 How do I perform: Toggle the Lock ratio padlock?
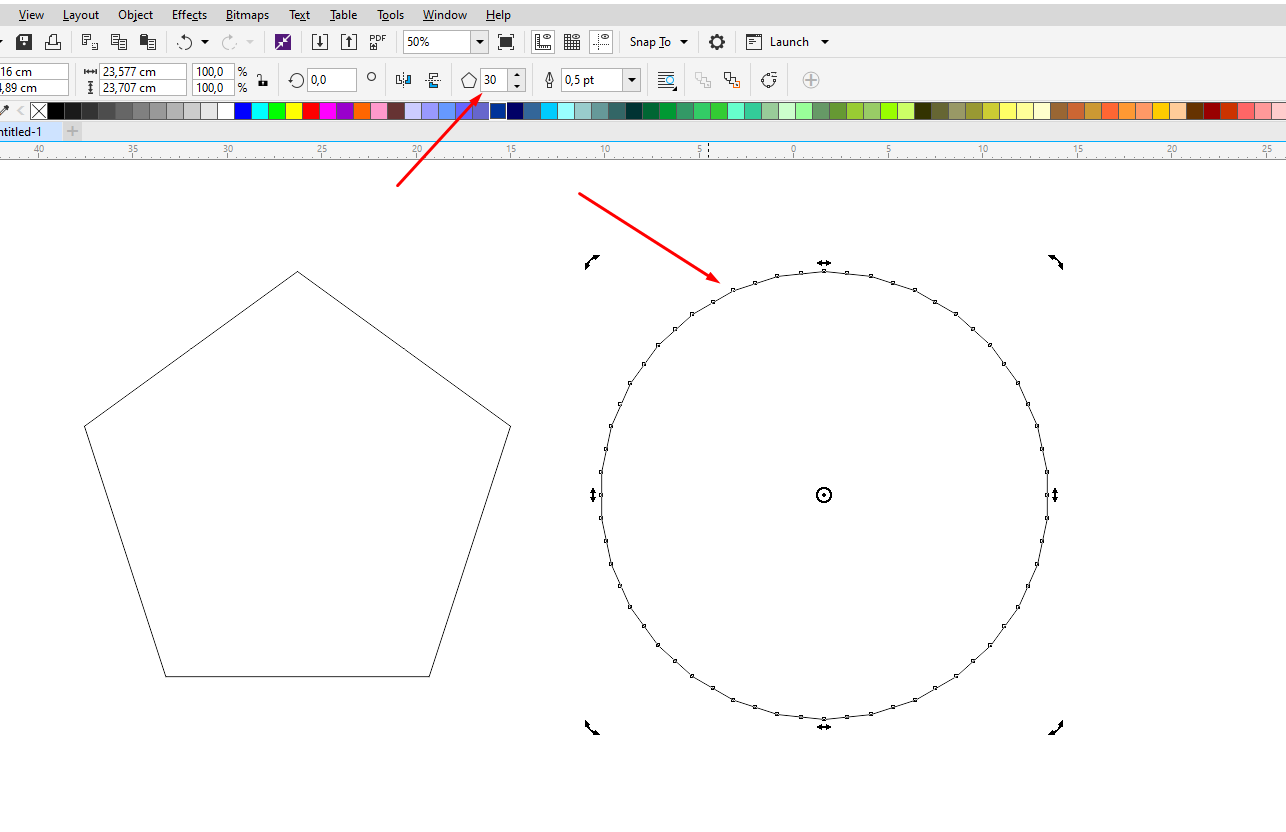pyautogui.click(x=262, y=80)
